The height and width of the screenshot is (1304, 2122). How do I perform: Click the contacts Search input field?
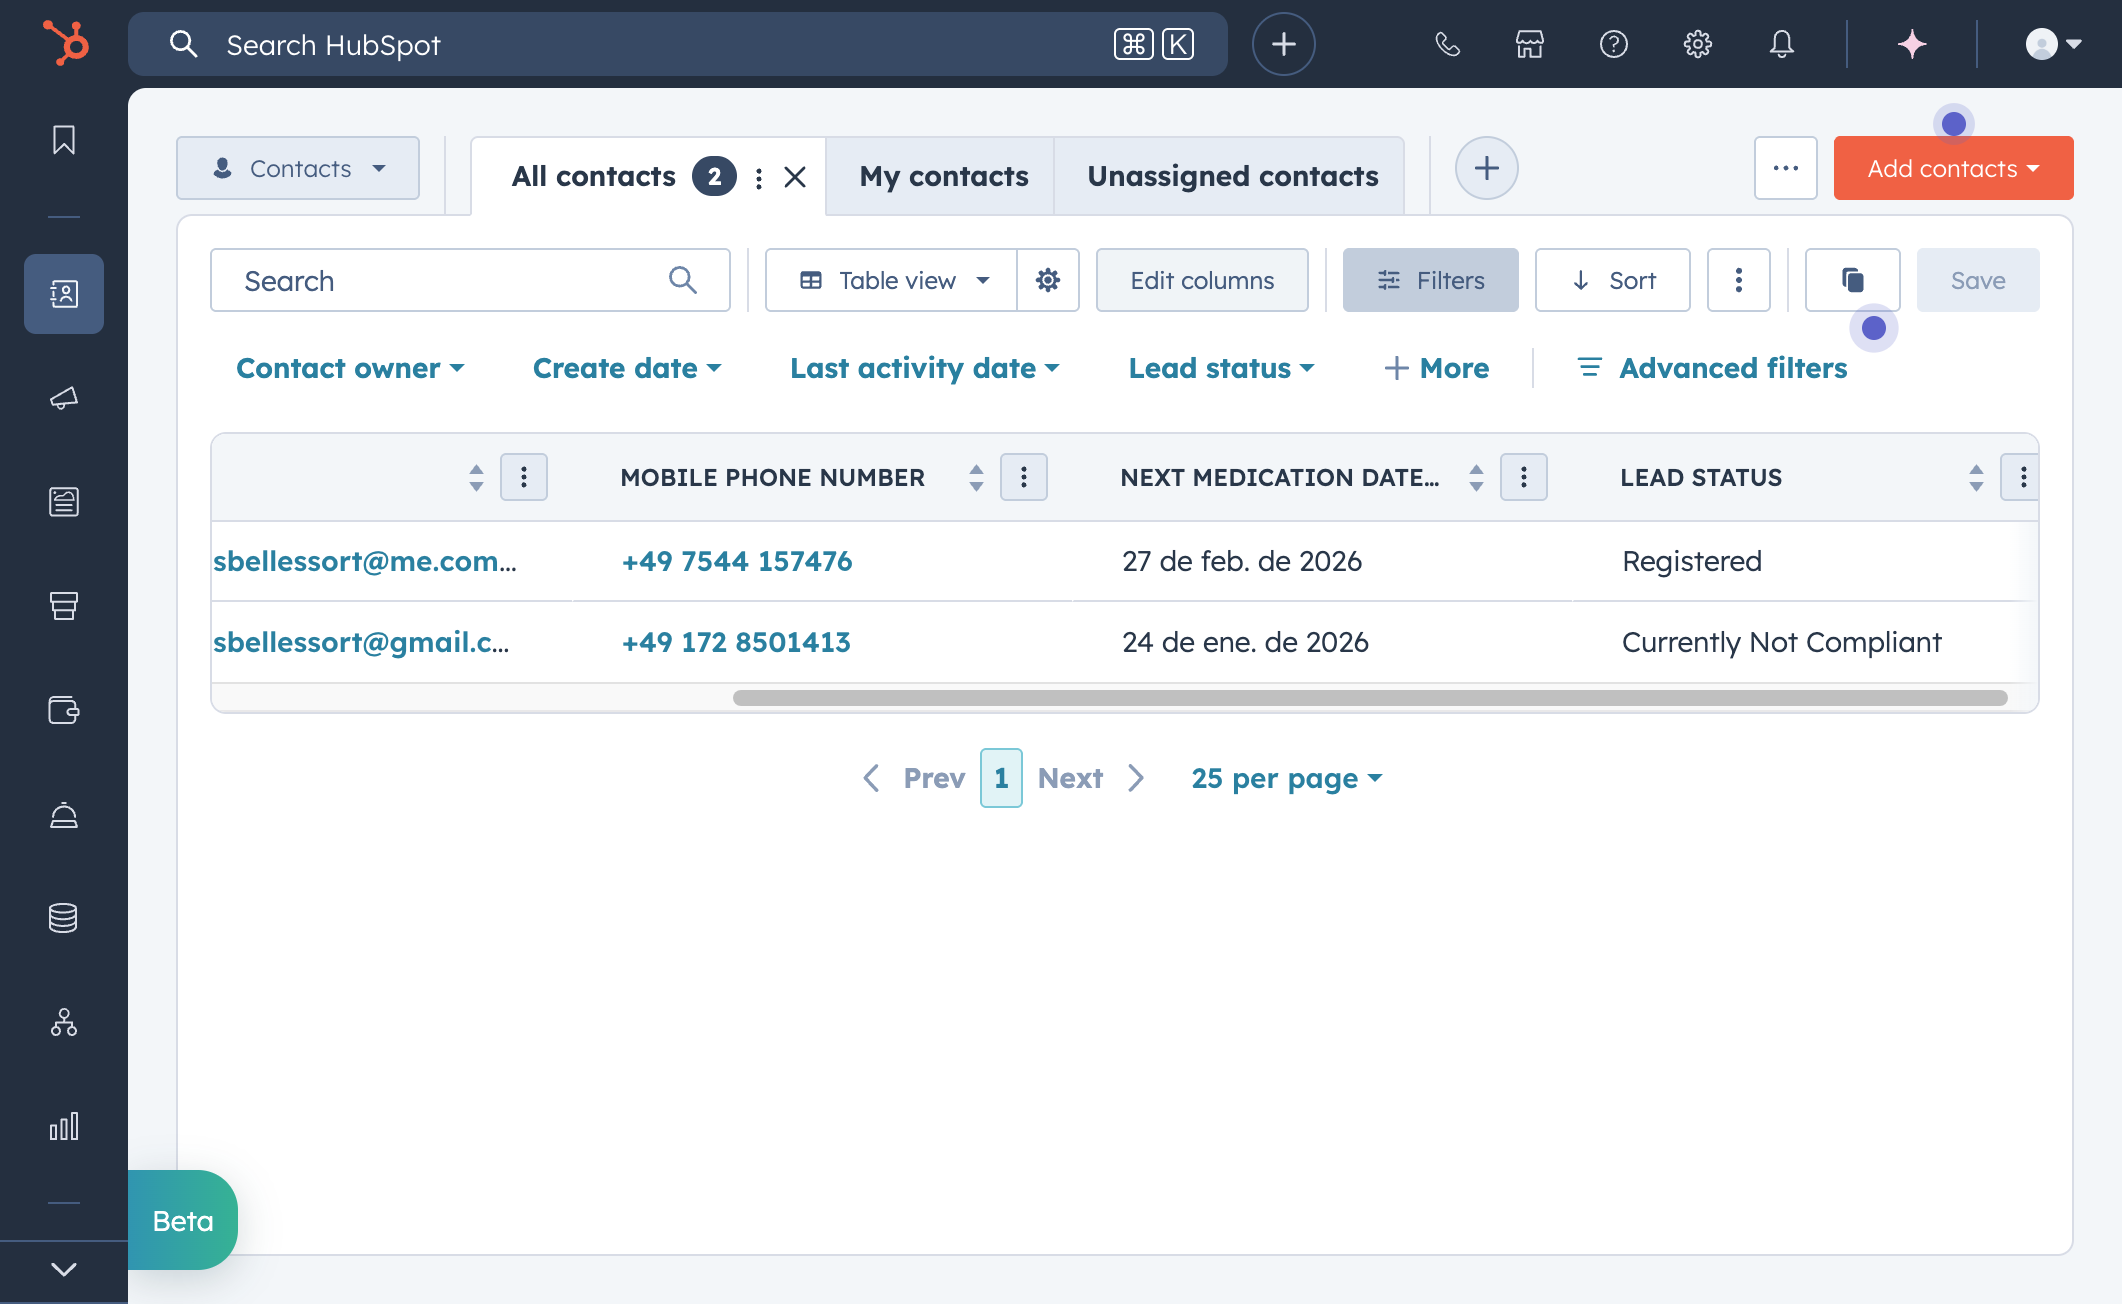click(x=470, y=280)
